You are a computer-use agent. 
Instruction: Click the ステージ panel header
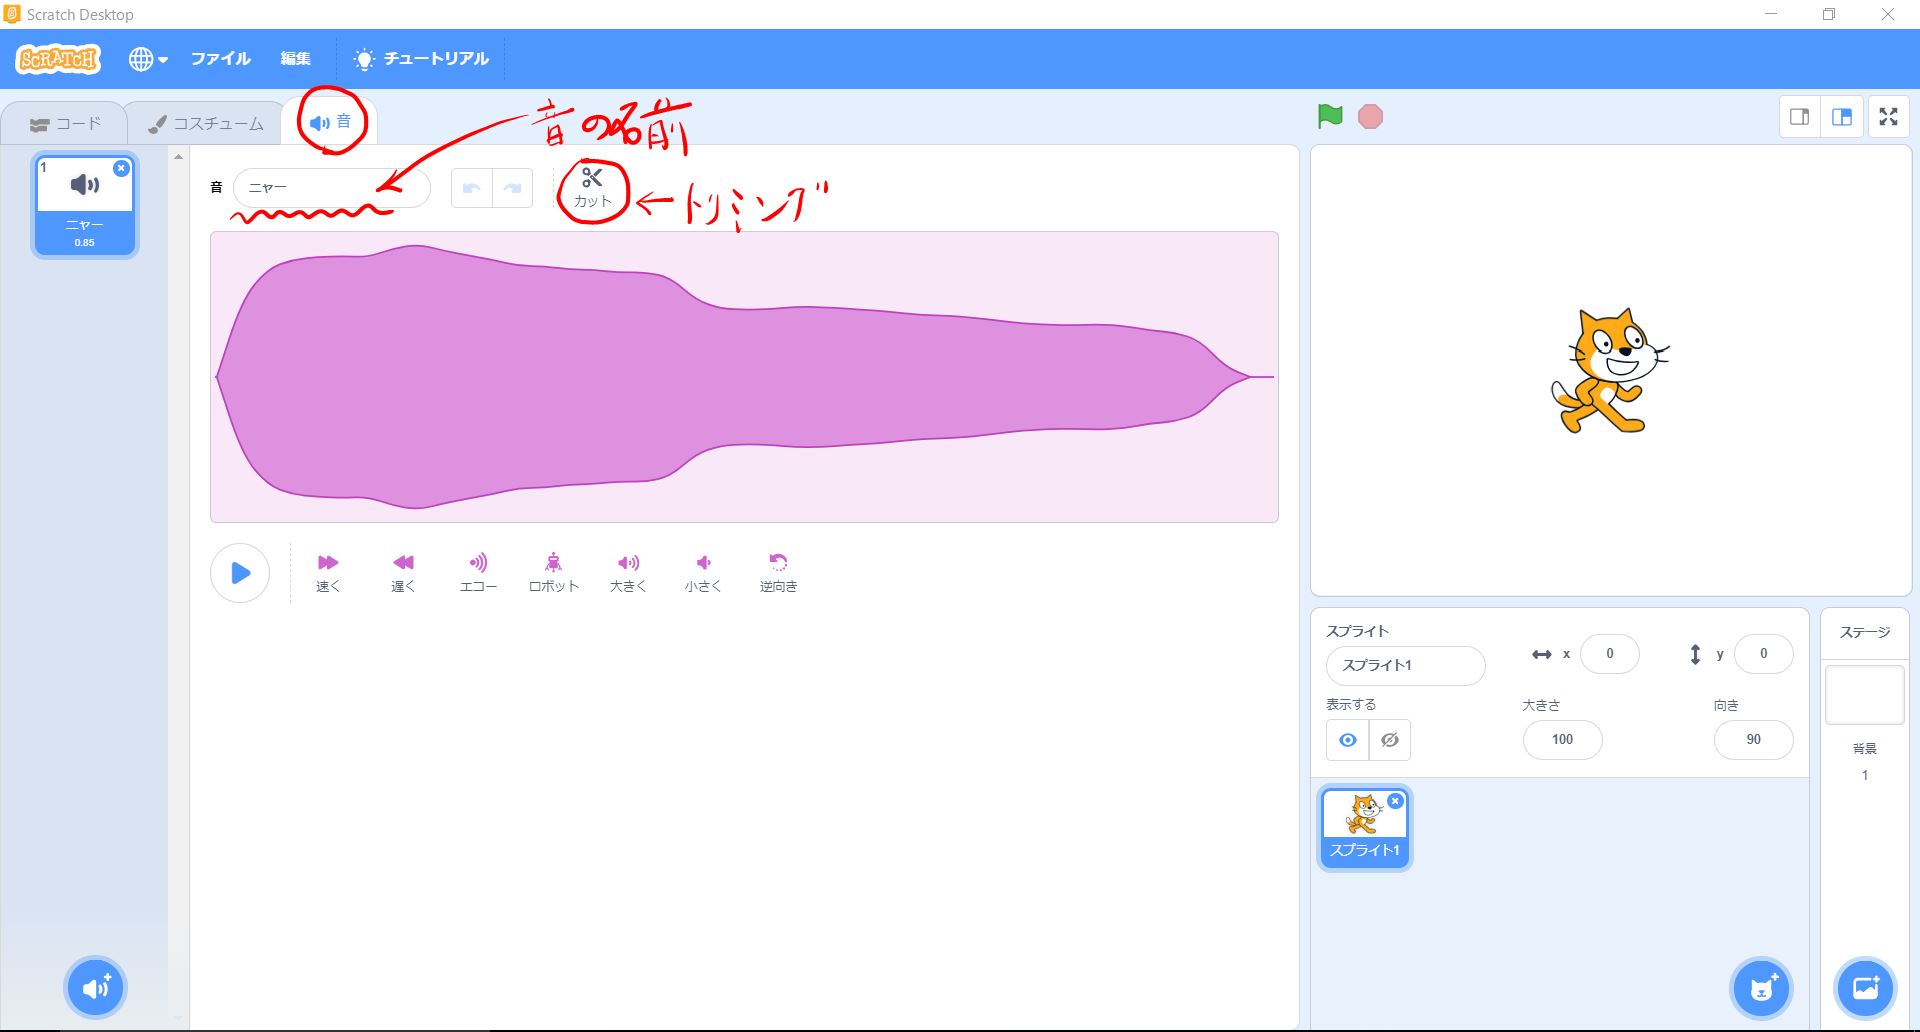(x=1865, y=633)
